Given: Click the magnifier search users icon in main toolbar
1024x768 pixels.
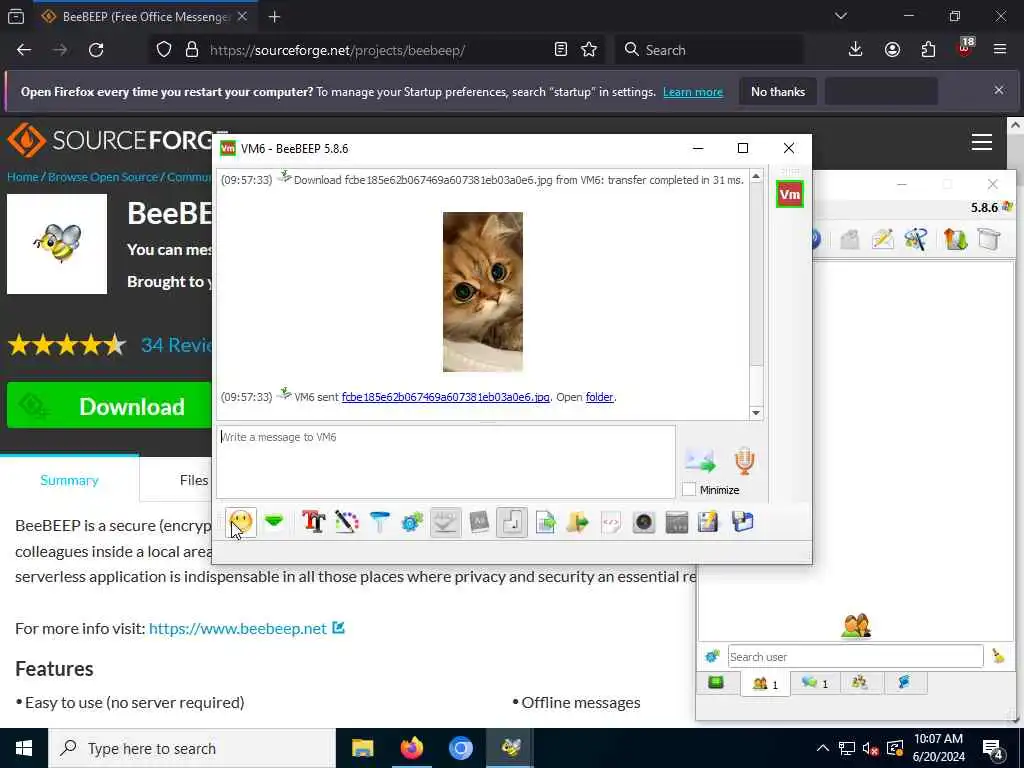Looking at the screenshot, I should (x=916, y=239).
